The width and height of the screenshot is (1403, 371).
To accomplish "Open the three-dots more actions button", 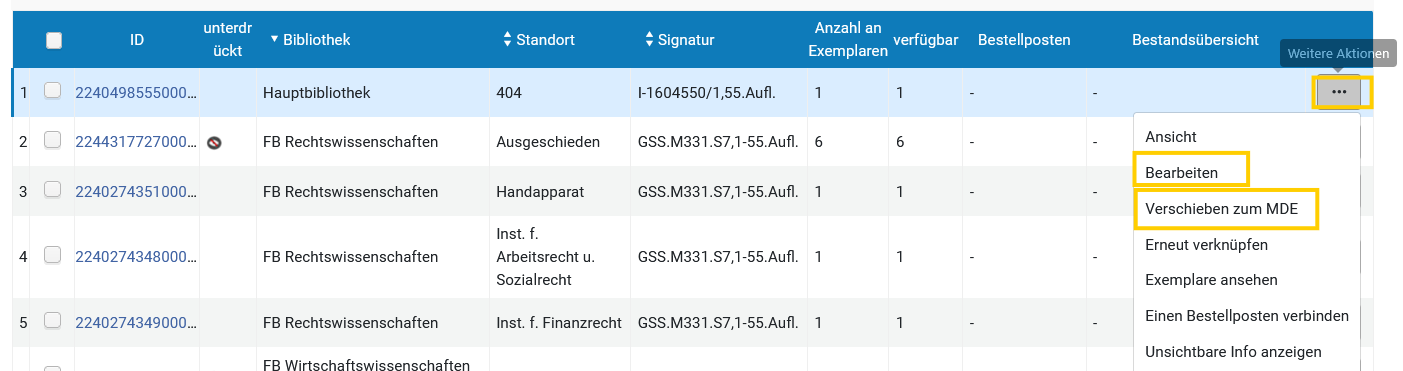I will click(x=1339, y=92).
